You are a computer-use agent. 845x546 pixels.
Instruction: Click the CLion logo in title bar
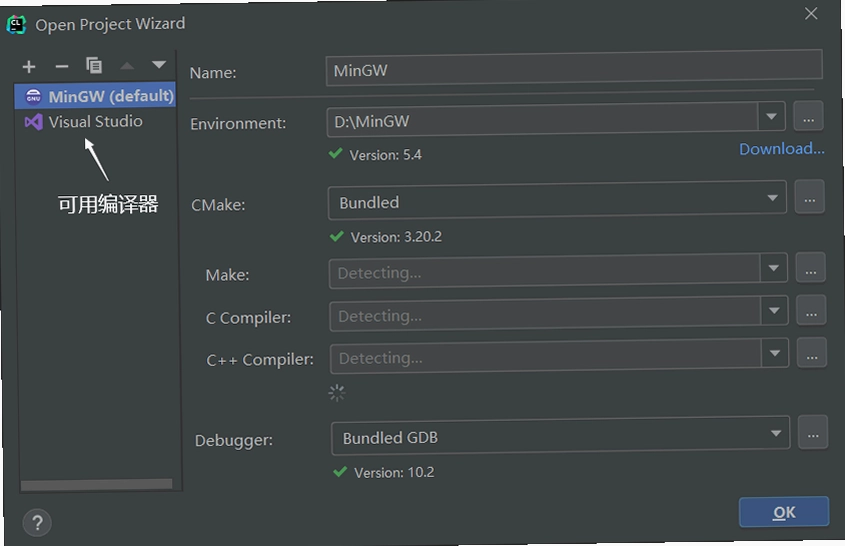(x=16, y=25)
